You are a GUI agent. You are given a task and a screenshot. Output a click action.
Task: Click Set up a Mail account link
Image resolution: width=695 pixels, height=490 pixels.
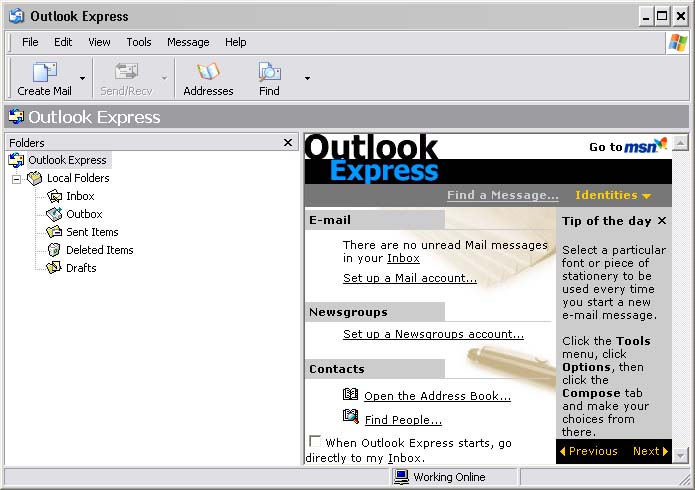tap(410, 278)
